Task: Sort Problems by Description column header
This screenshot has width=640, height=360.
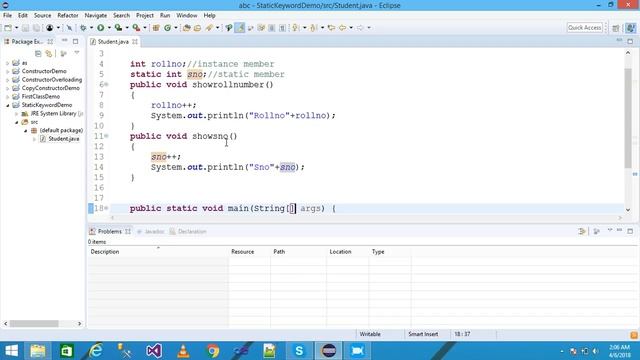Action: point(158,252)
